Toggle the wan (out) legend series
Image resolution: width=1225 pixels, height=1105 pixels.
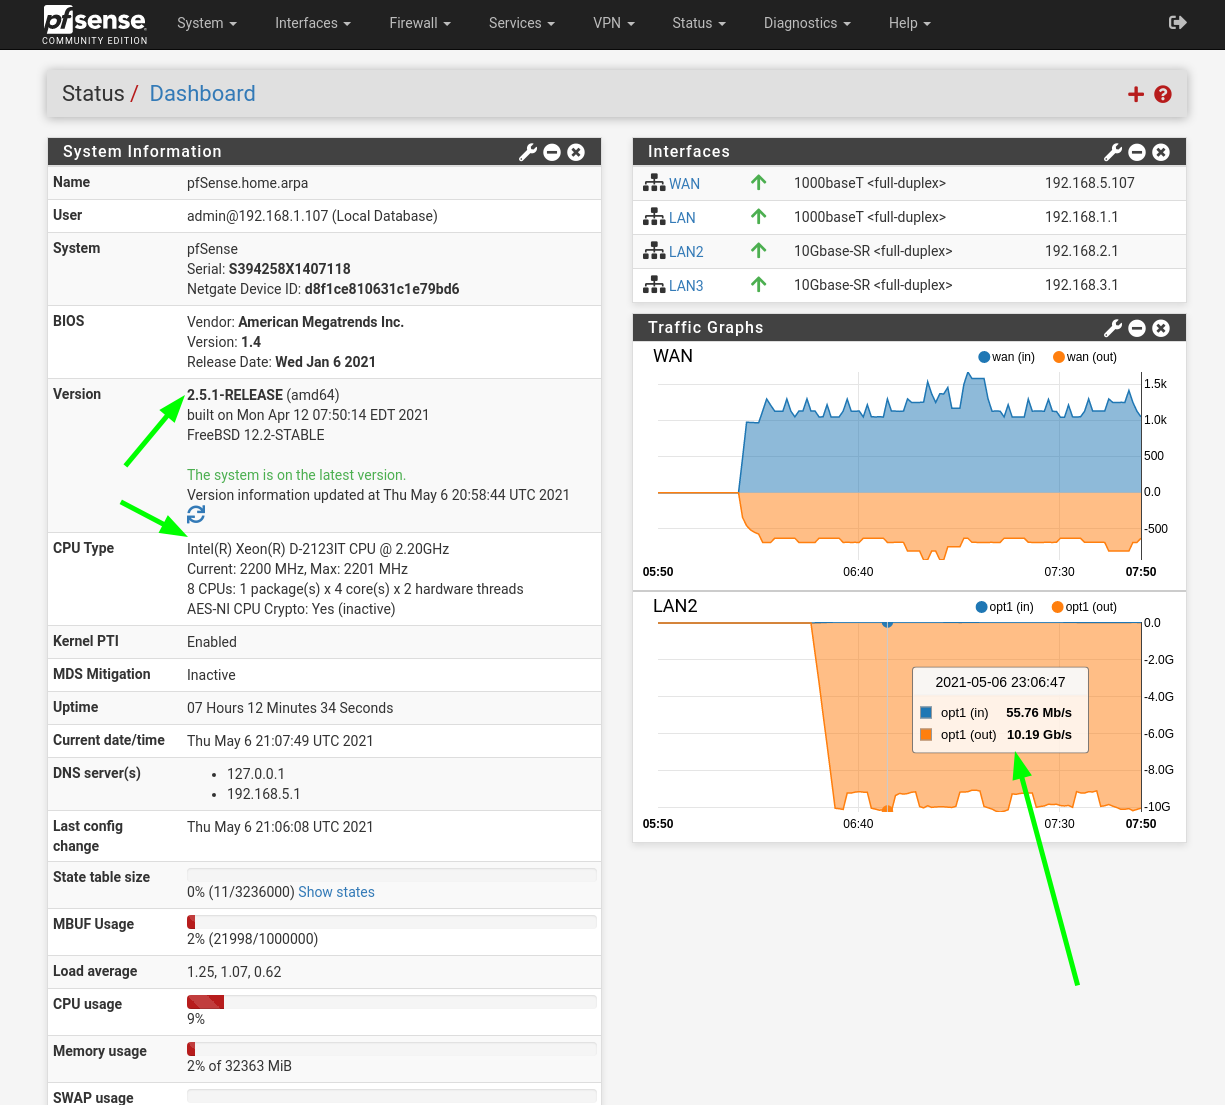click(x=1085, y=357)
